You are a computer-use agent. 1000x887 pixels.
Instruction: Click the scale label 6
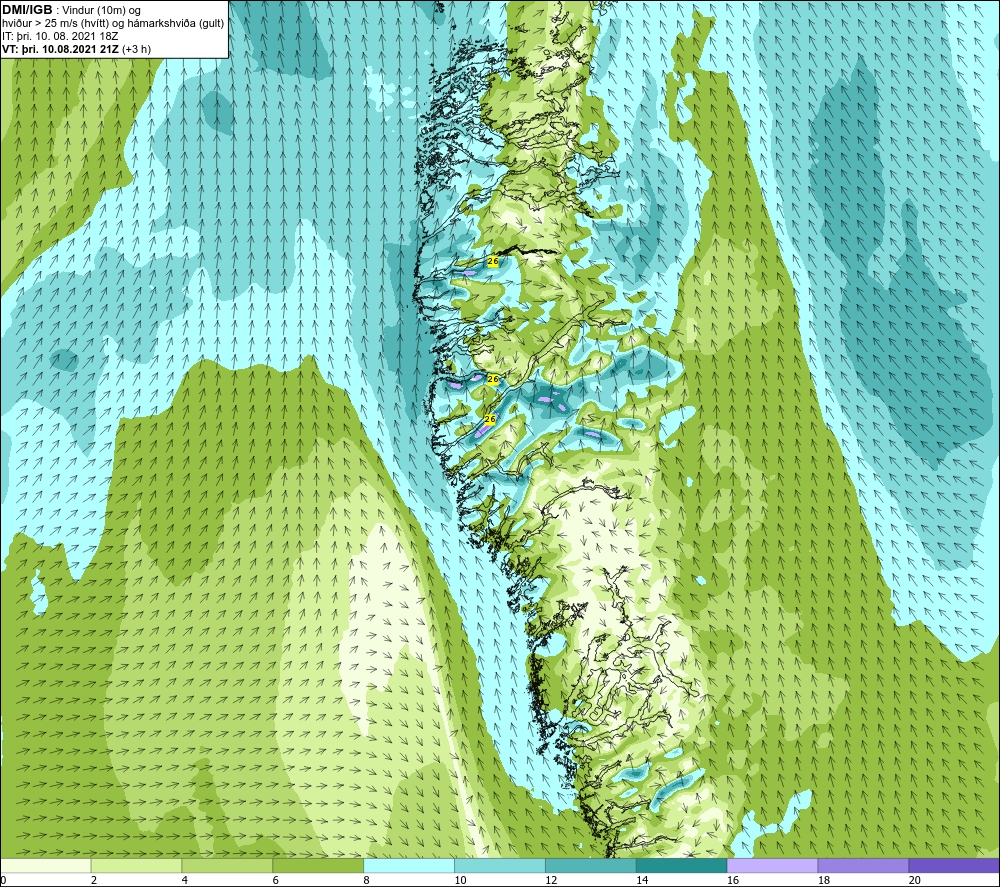tap(276, 880)
